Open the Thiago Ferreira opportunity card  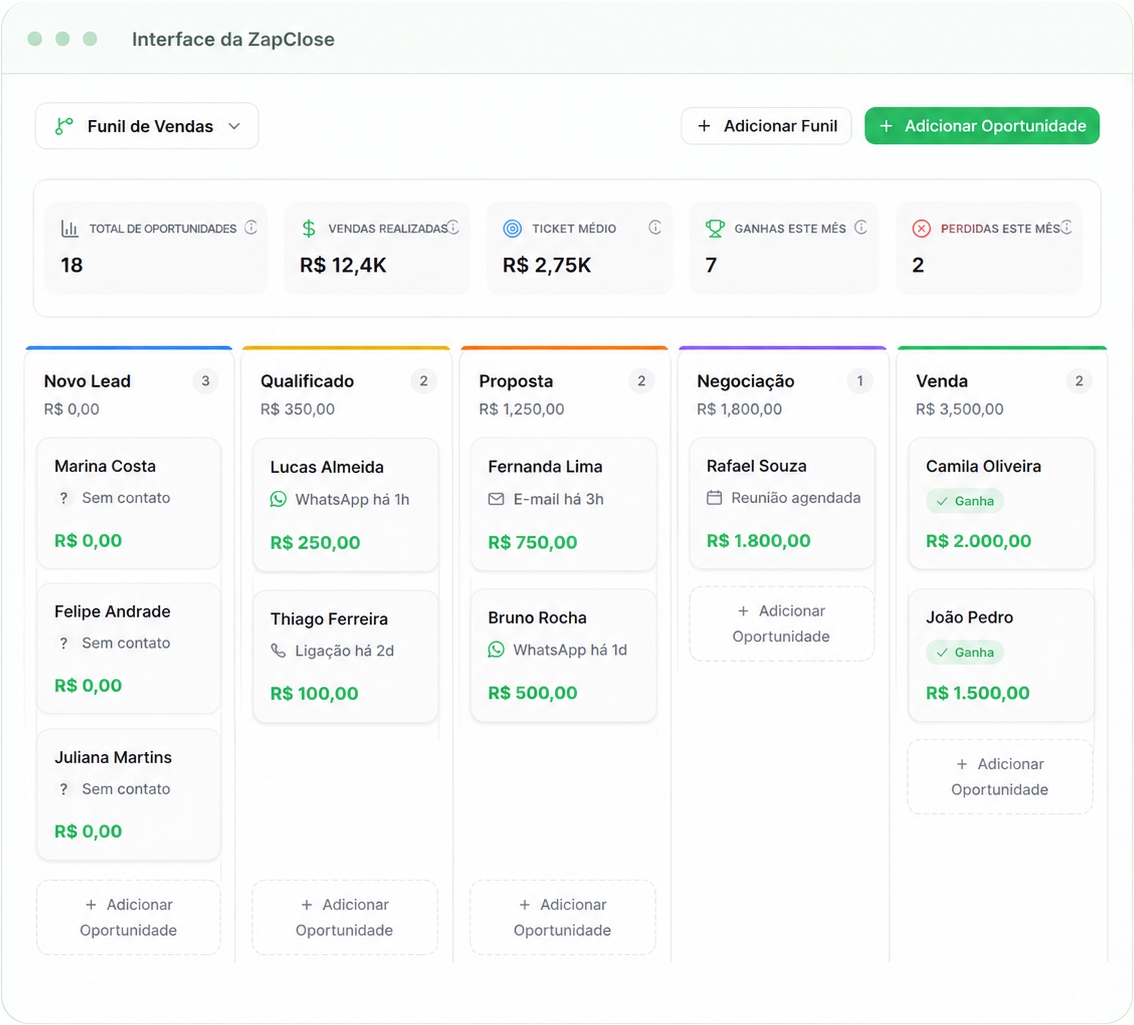(x=346, y=656)
